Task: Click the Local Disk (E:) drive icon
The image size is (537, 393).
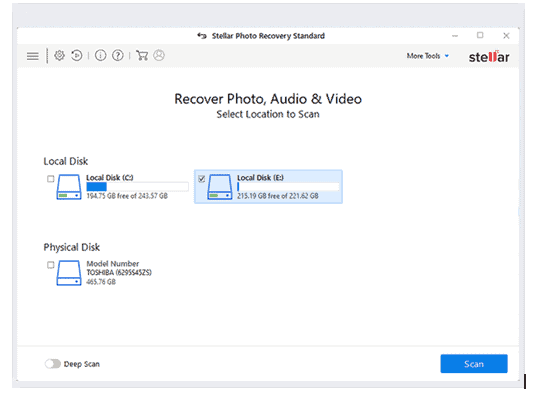Action: point(220,187)
